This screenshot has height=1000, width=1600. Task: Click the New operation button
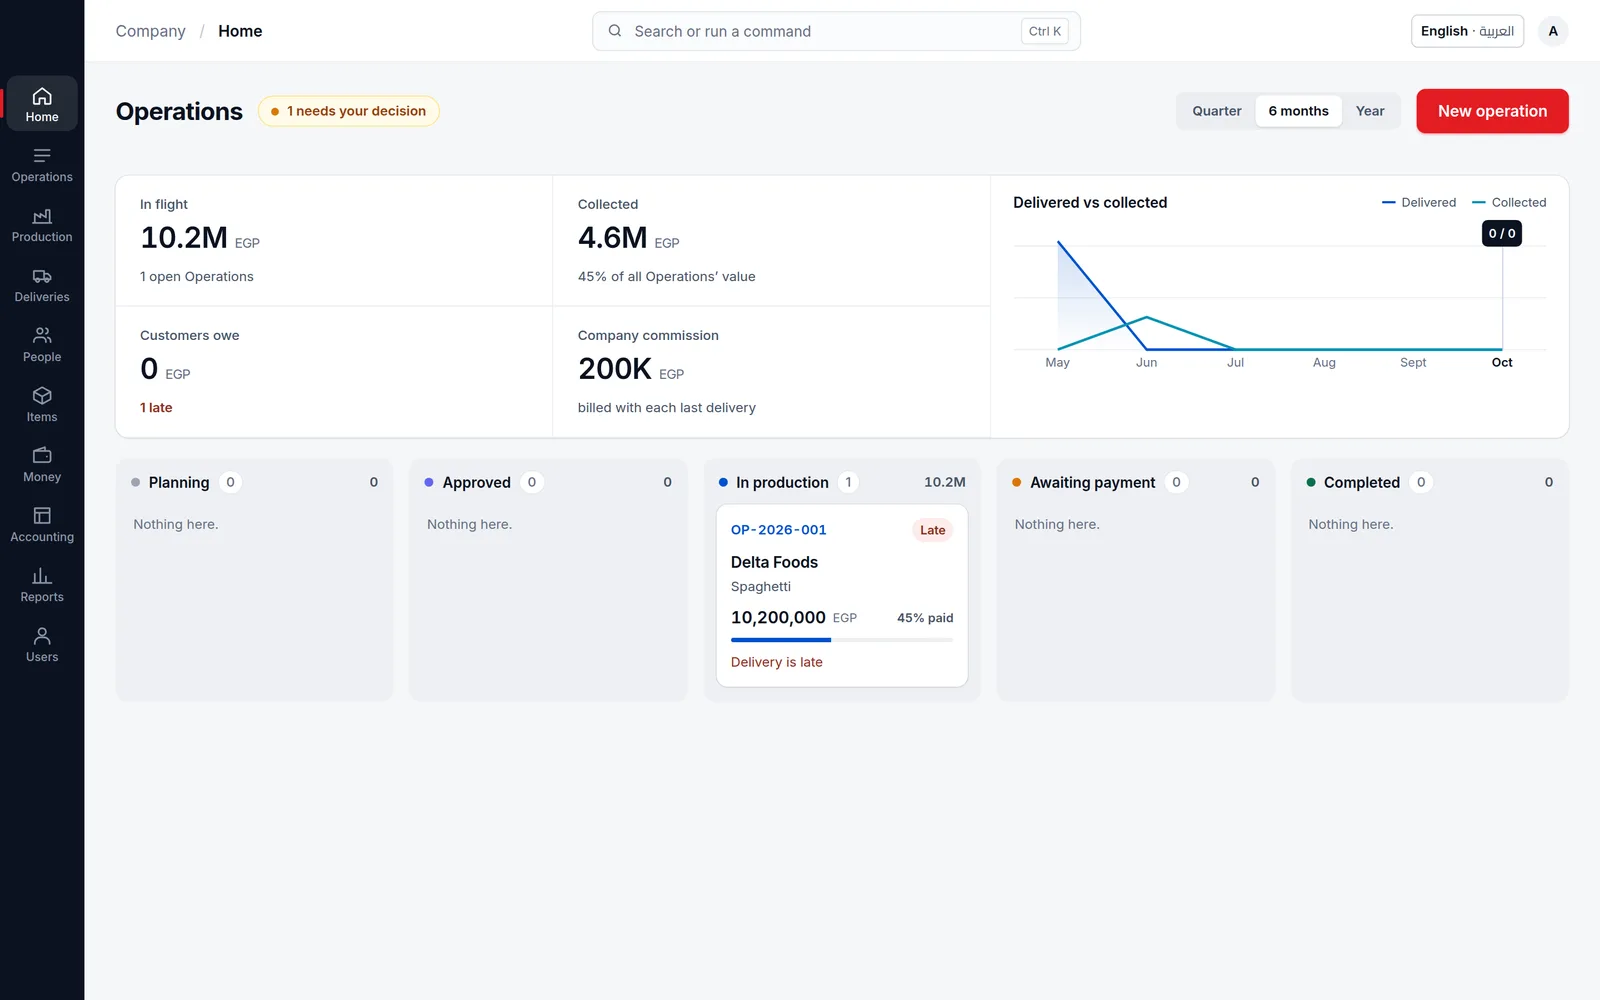click(1492, 111)
